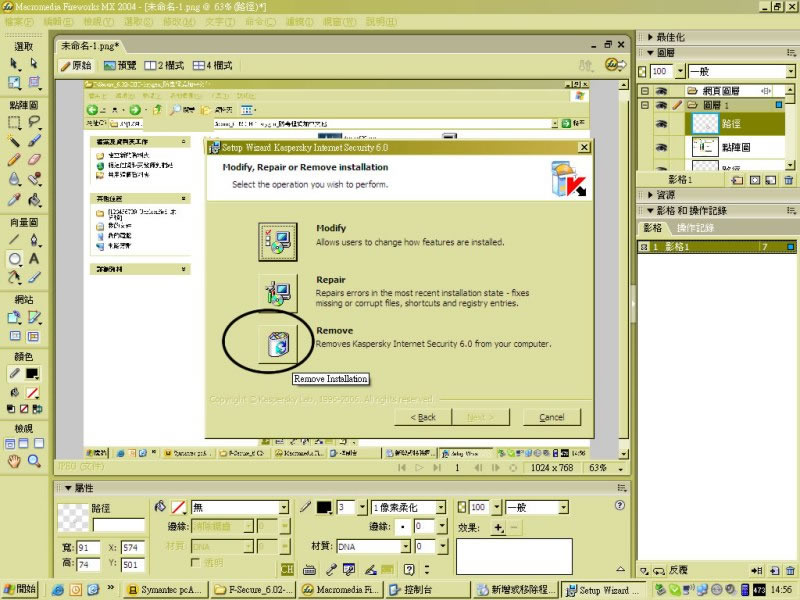
Task: Click the New/Duplicate Layer icon
Action: tap(737, 180)
